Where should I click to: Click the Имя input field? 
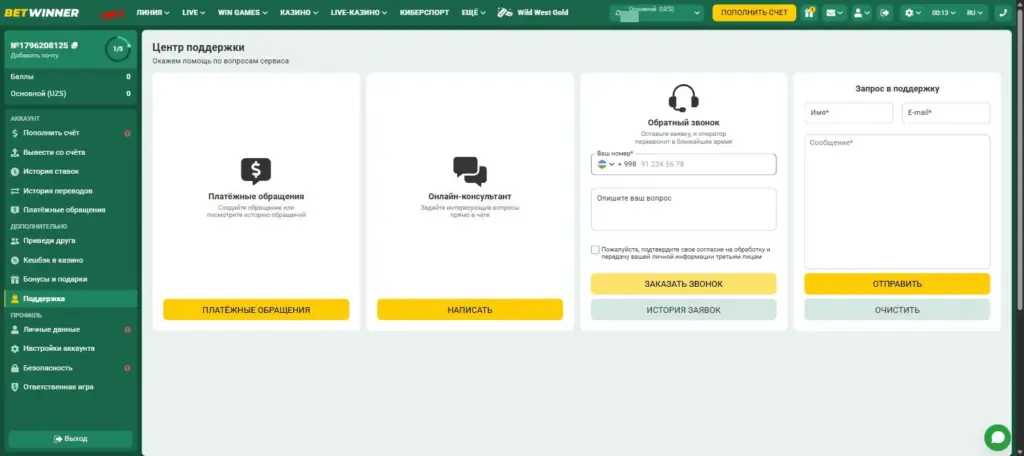(848, 113)
